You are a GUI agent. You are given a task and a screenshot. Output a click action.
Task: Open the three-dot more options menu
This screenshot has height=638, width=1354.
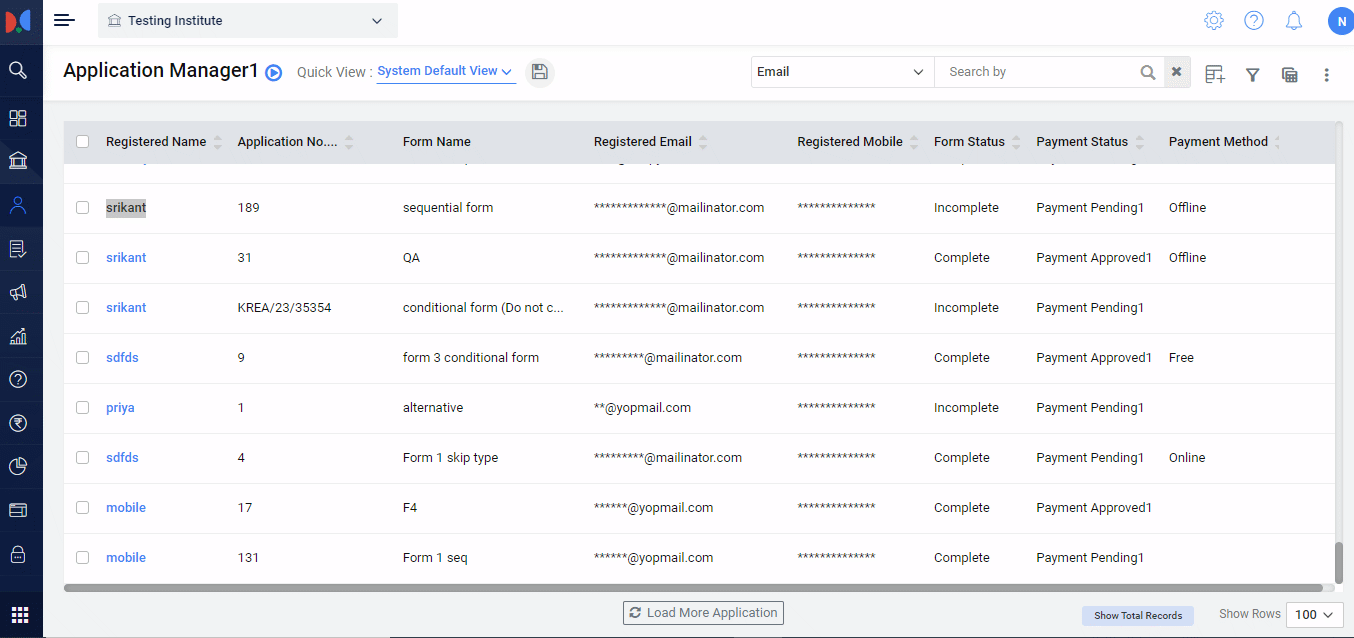point(1327,74)
